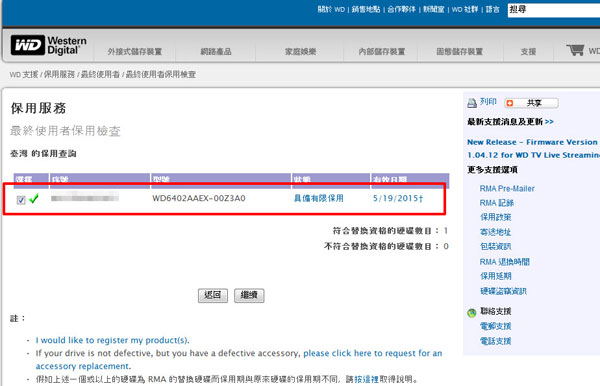Click 符合替換資格的硬碟數目 text
600x386 pixels.
click(386, 231)
